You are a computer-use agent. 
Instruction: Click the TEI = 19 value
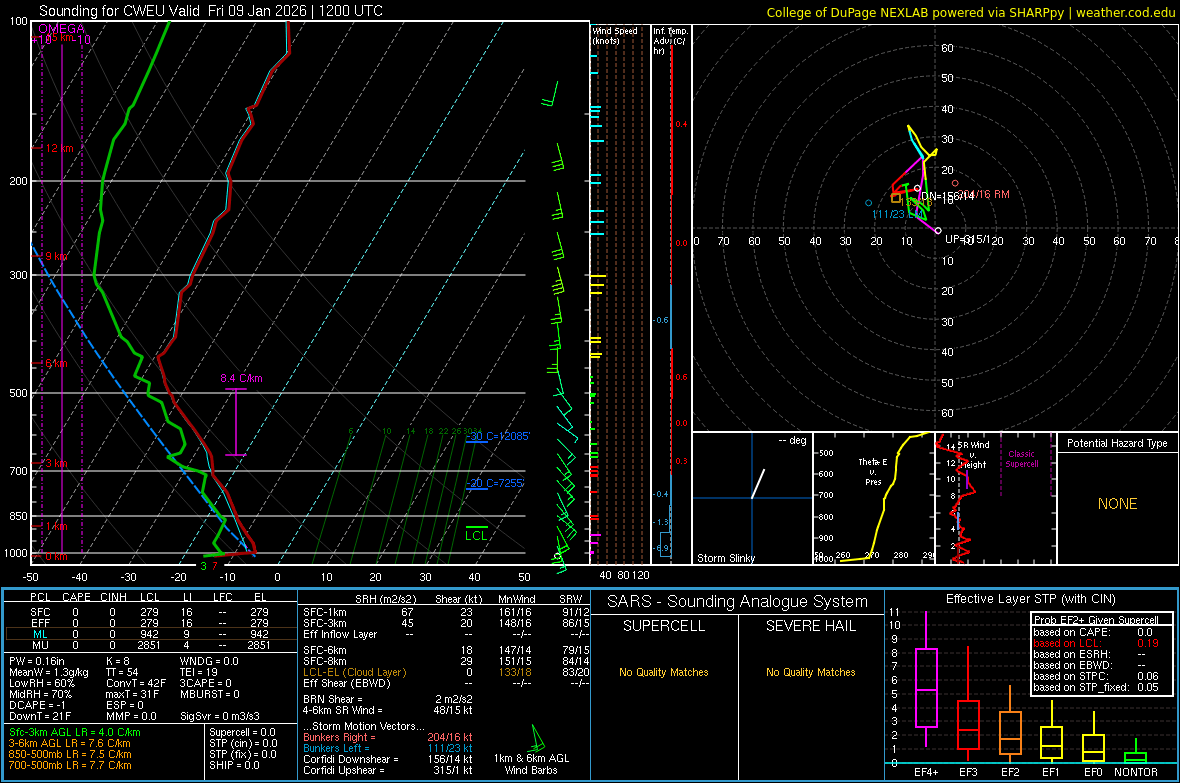pyautogui.click(x=199, y=672)
